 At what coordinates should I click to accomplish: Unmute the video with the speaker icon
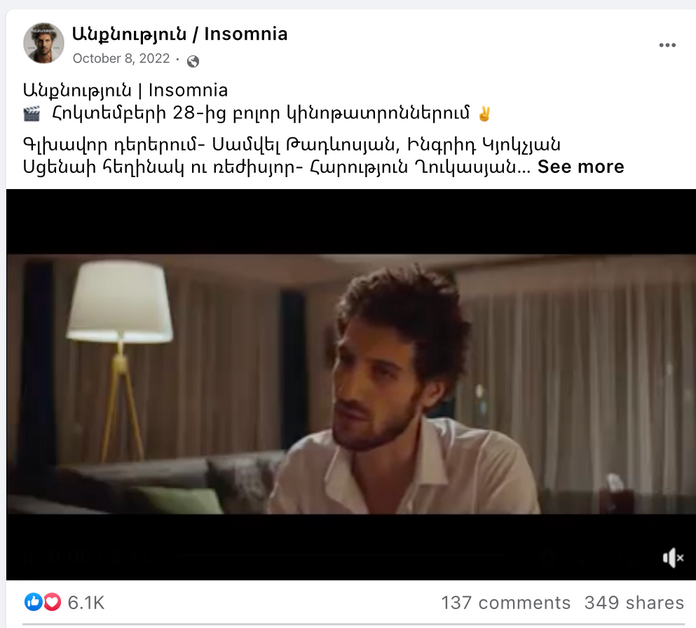pos(673,558)
